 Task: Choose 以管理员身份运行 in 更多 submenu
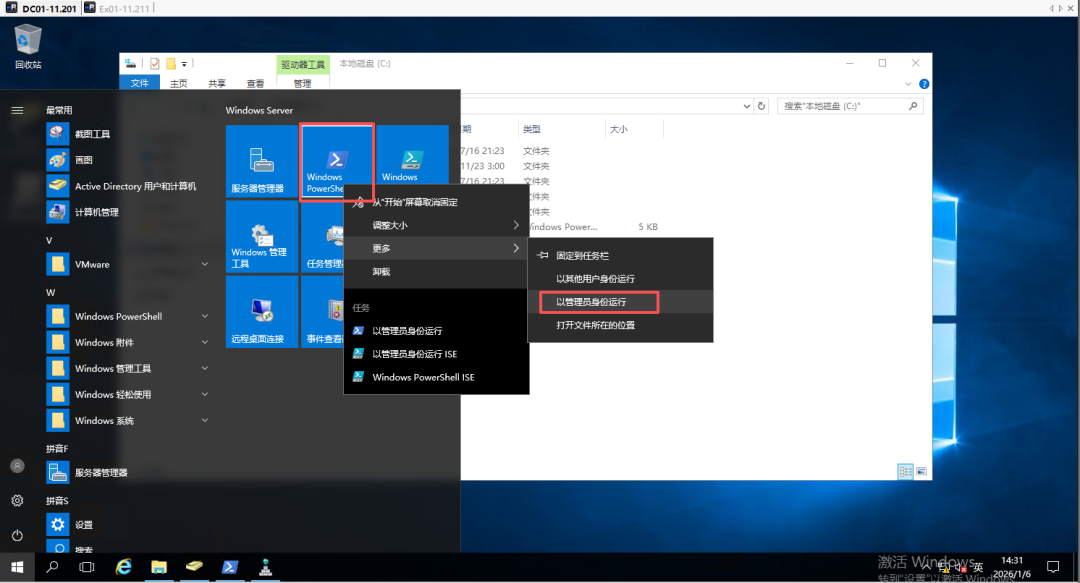[620, 302]
